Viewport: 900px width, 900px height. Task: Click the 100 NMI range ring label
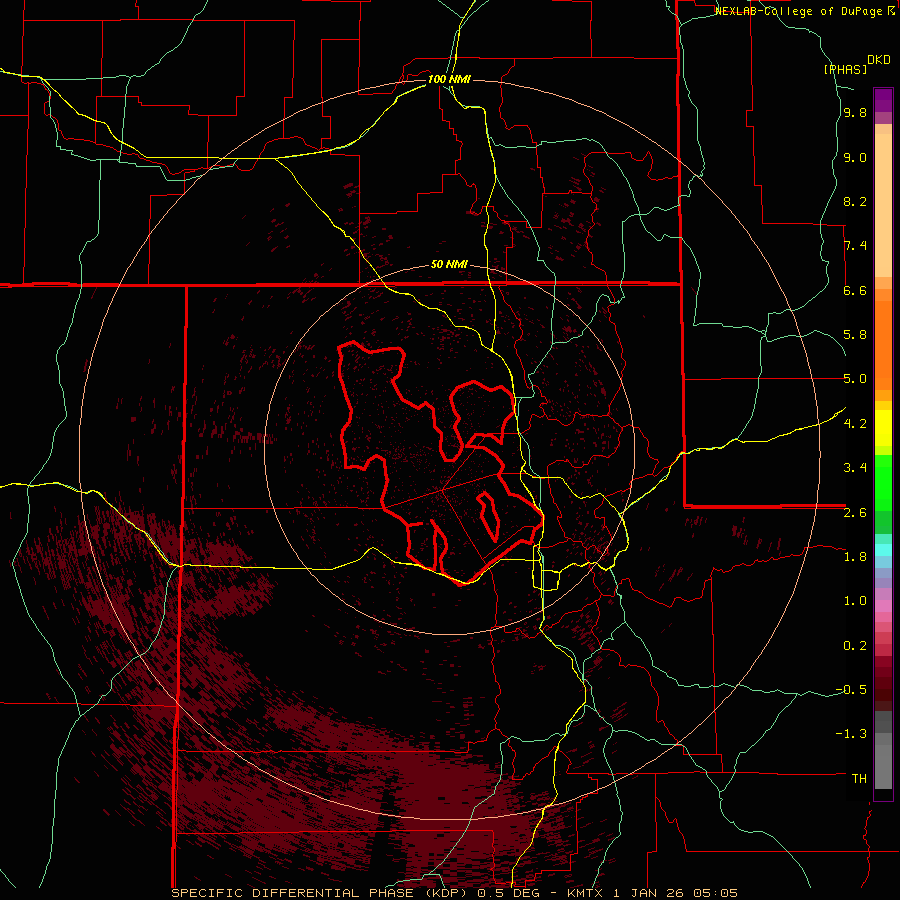coord(449,79)
